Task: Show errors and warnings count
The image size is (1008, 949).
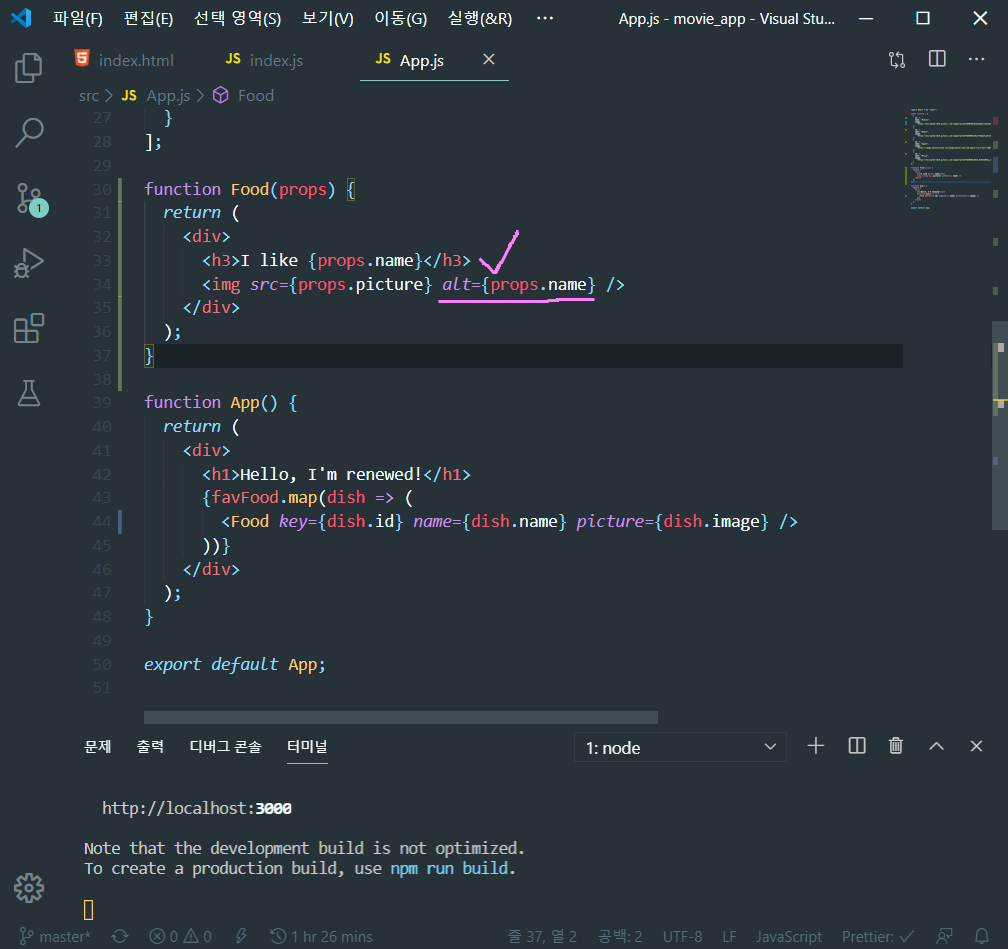Action: click(181, 937)
